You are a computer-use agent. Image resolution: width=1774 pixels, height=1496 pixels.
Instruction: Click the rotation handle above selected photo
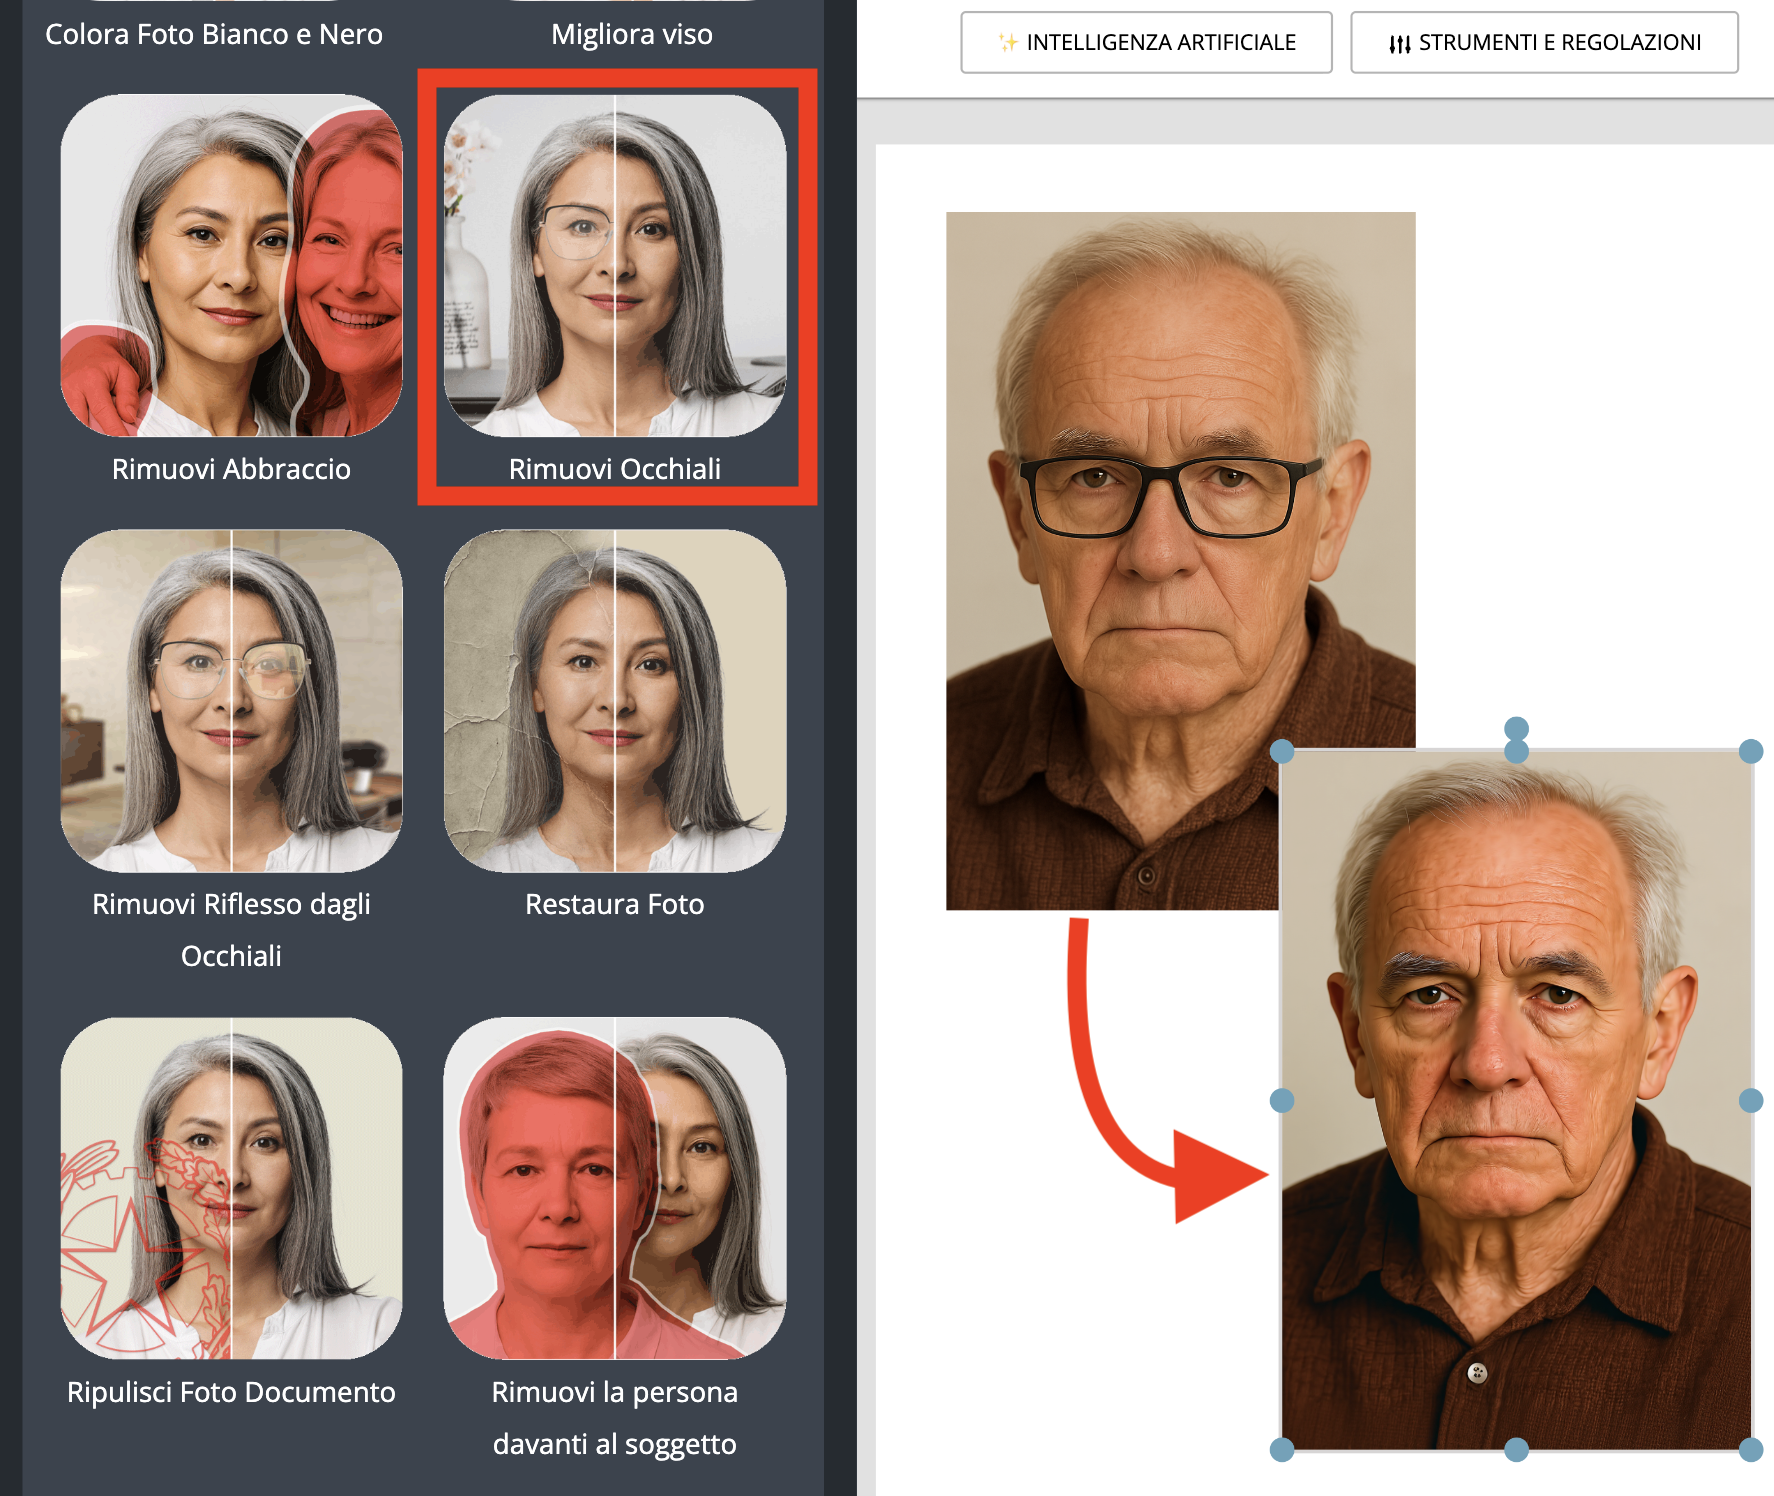1516,727
